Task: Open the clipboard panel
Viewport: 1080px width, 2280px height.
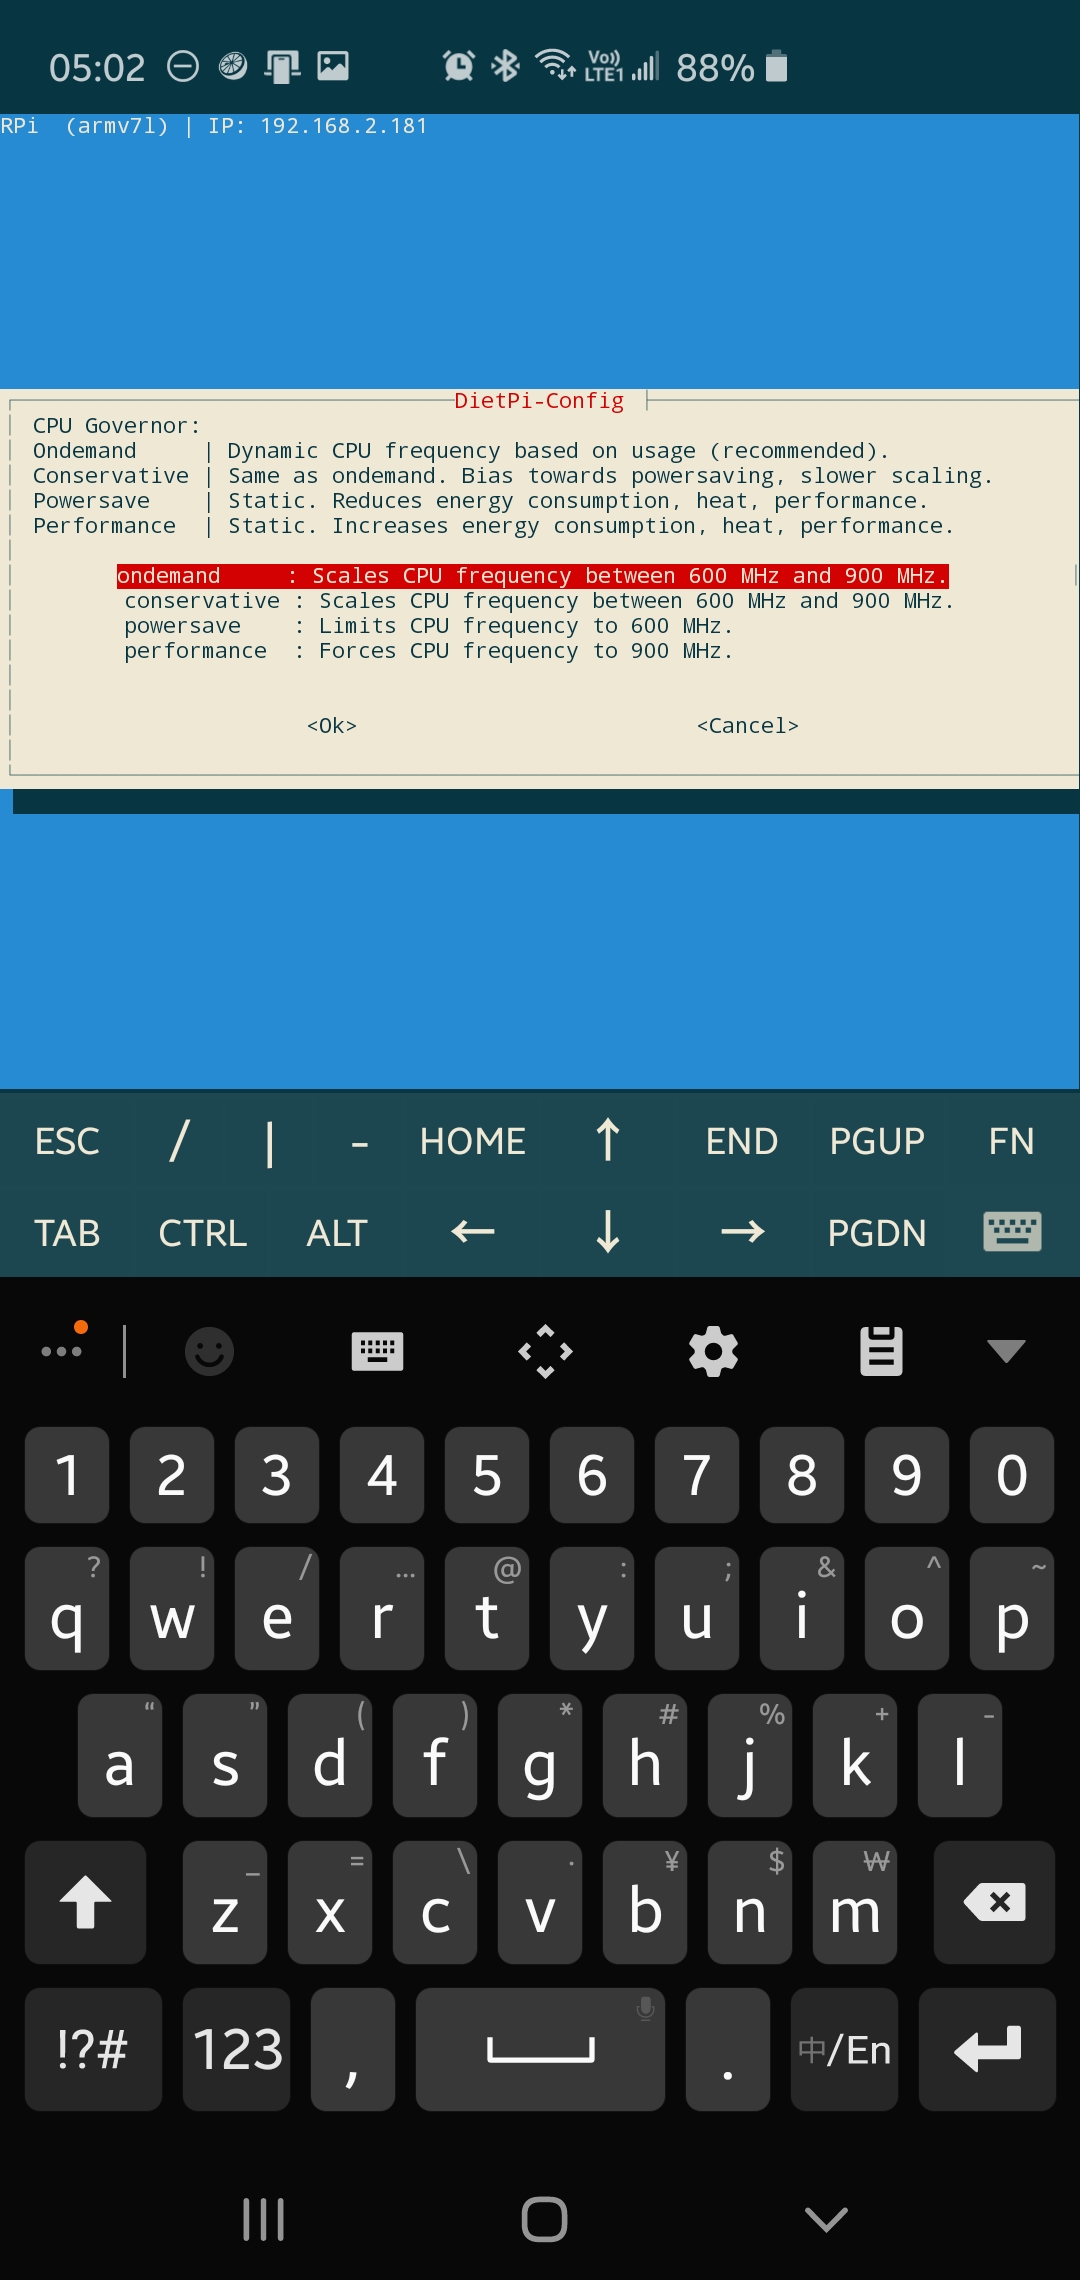Action: (881, 1351)
